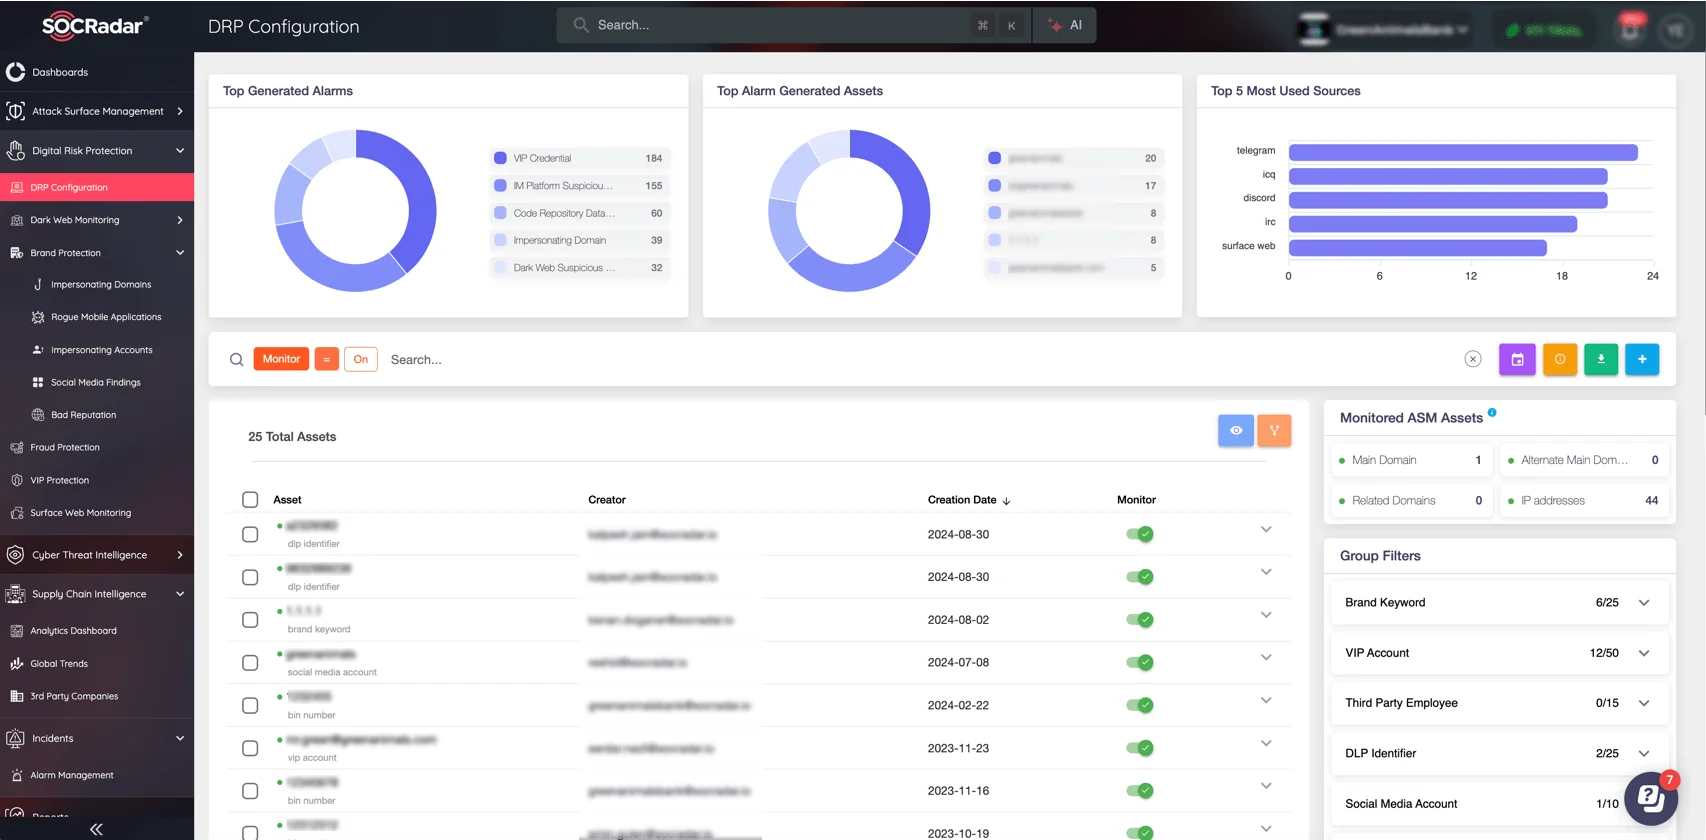Click the green download export icon

1601,359
